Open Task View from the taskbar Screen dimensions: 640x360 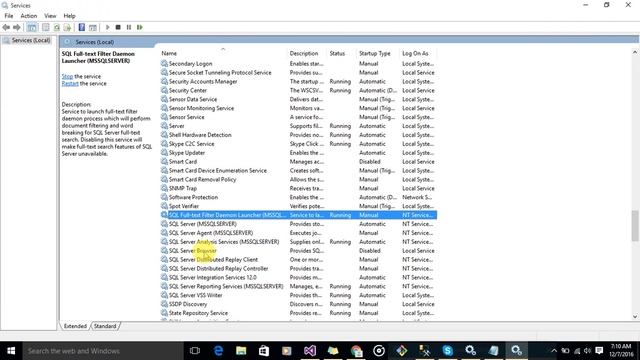[x=195, y=351]
